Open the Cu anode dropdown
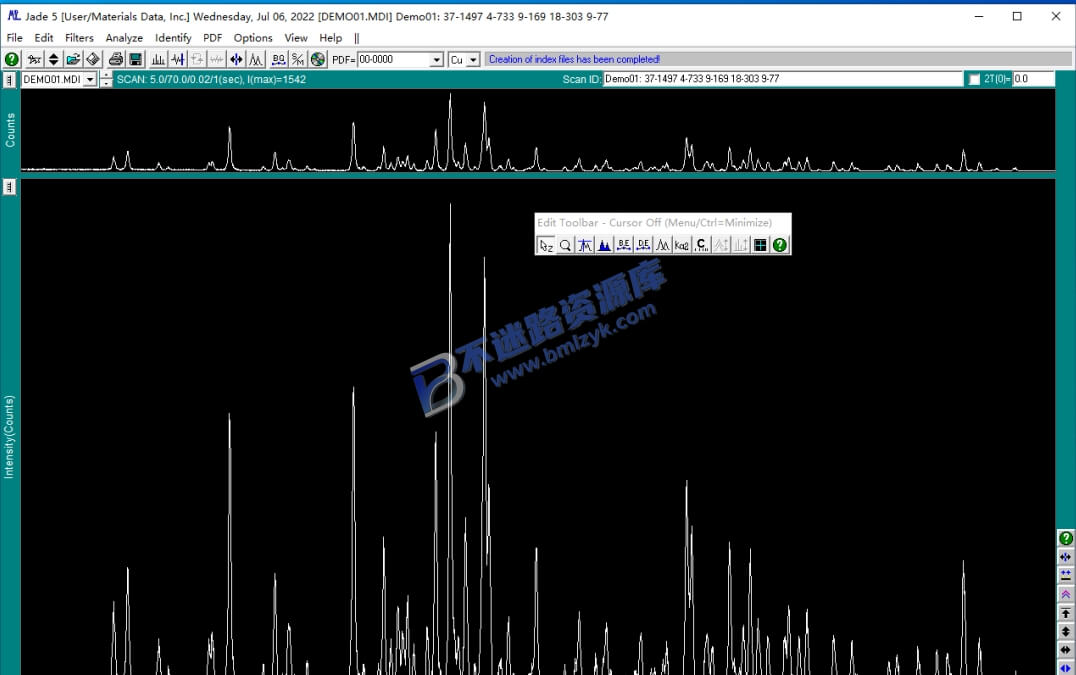This screenshot has height=675, width=1076. [x=473, y=60]
